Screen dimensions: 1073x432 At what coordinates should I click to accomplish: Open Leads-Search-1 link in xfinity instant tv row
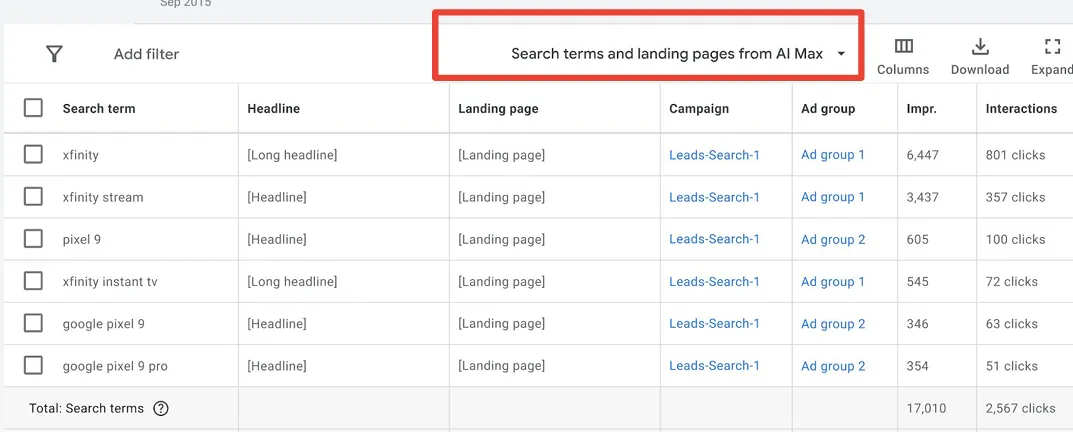point(714,281)
